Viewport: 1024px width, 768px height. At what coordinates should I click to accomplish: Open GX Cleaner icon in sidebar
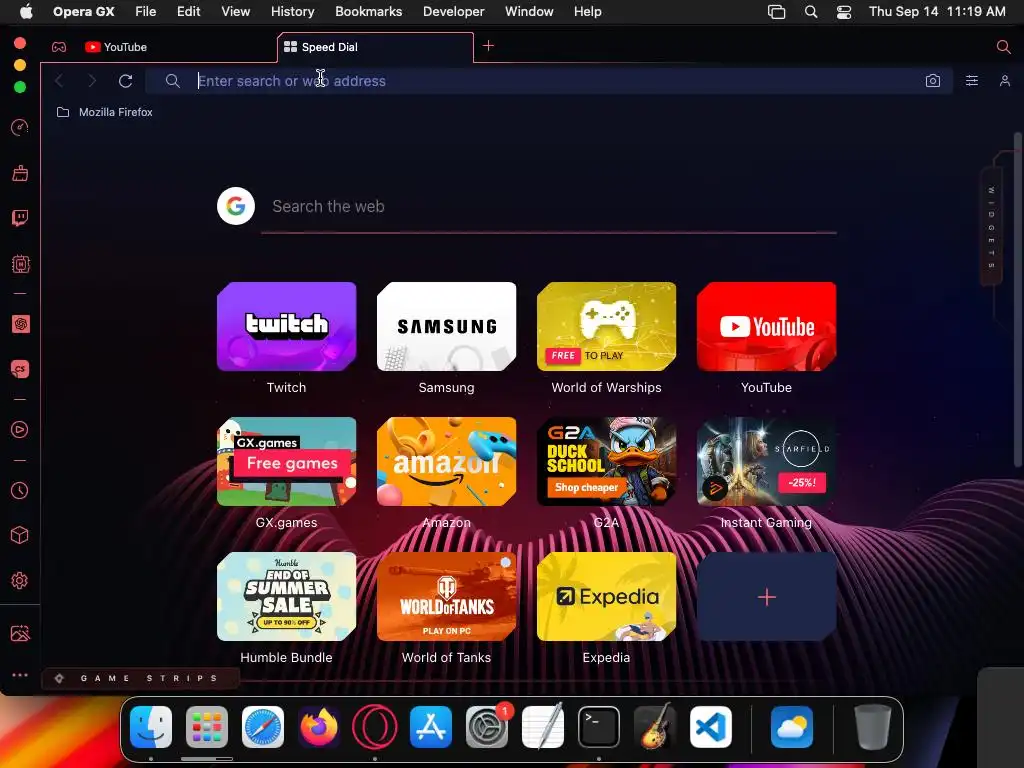coord(20,173)
